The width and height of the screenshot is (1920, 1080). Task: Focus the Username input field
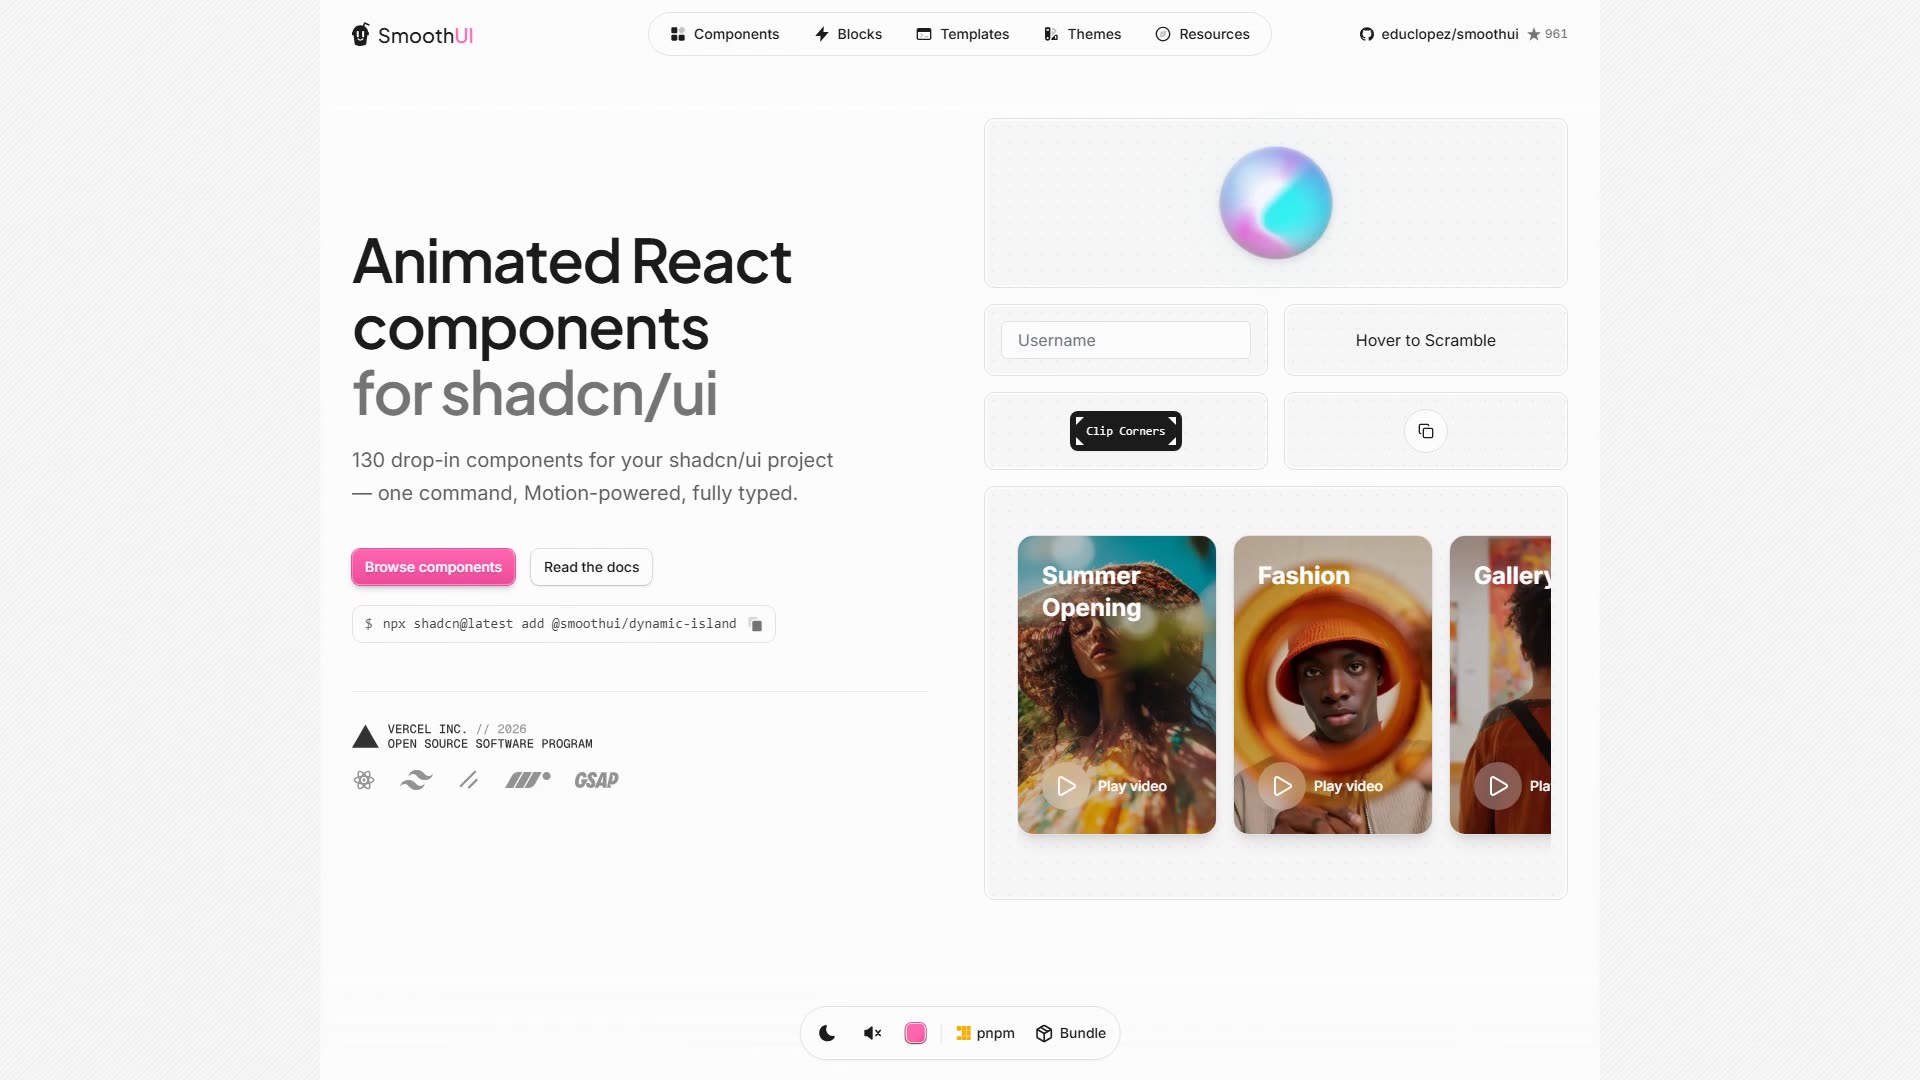[x=1126, y=340]
